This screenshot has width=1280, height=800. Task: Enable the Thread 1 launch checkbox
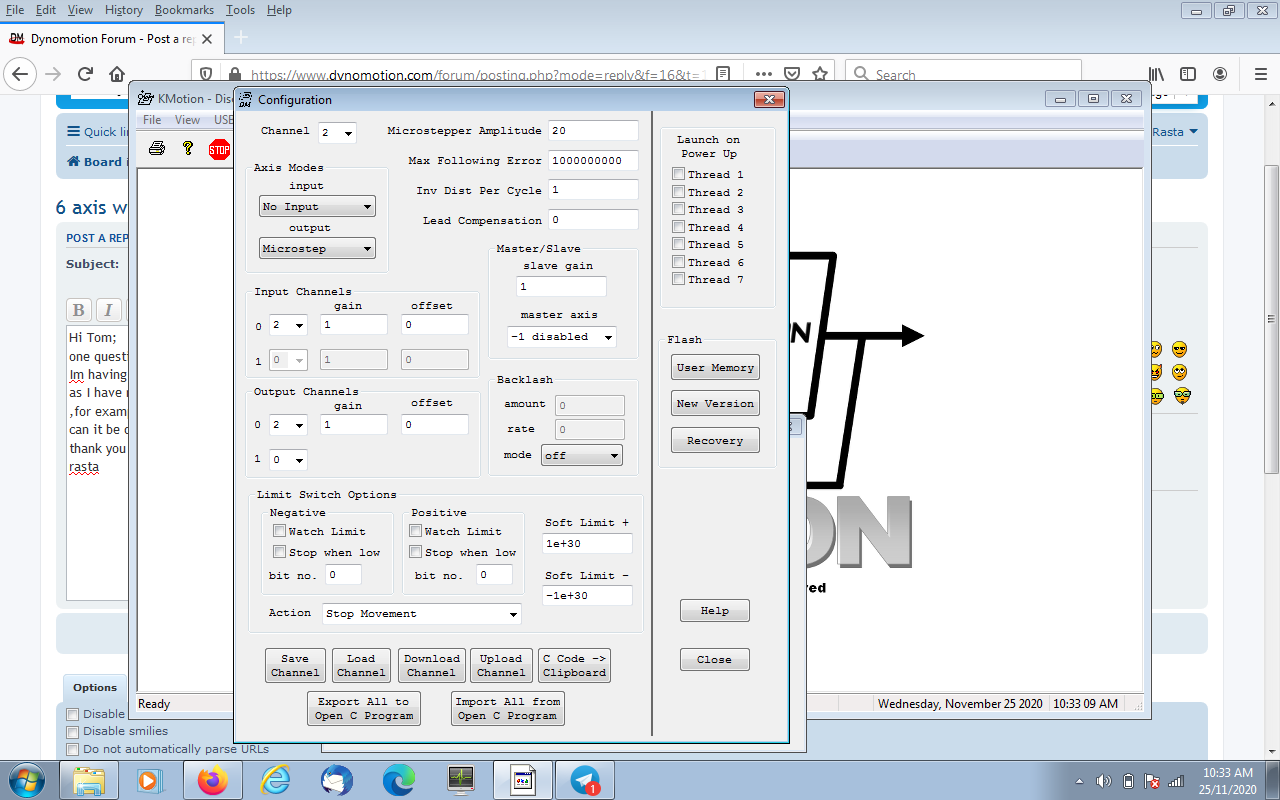click(679, 174)
